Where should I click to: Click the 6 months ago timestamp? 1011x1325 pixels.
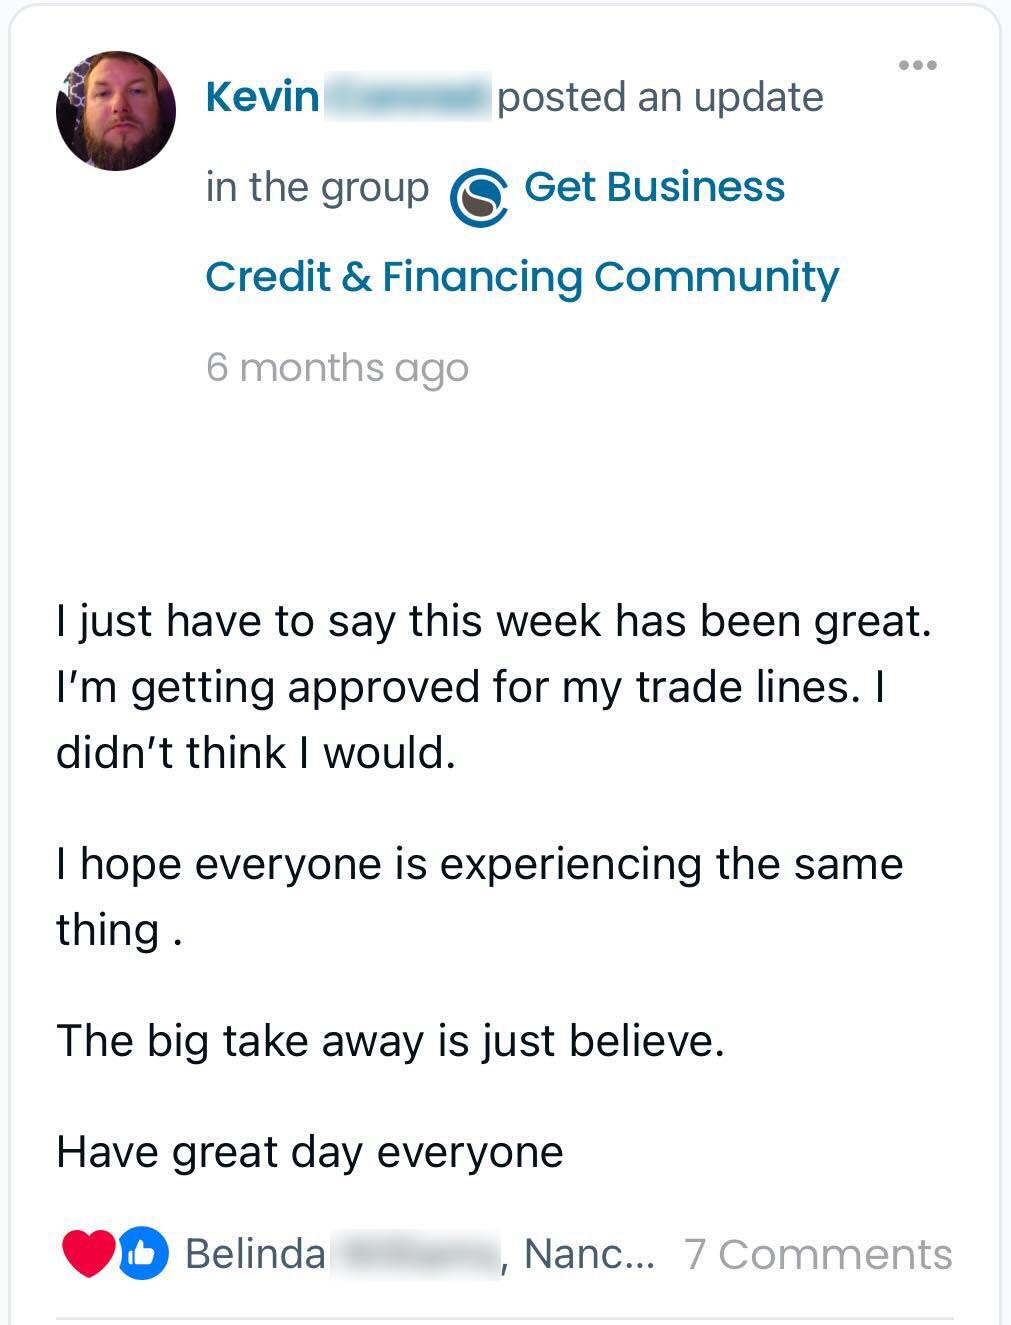pos(337,368)
